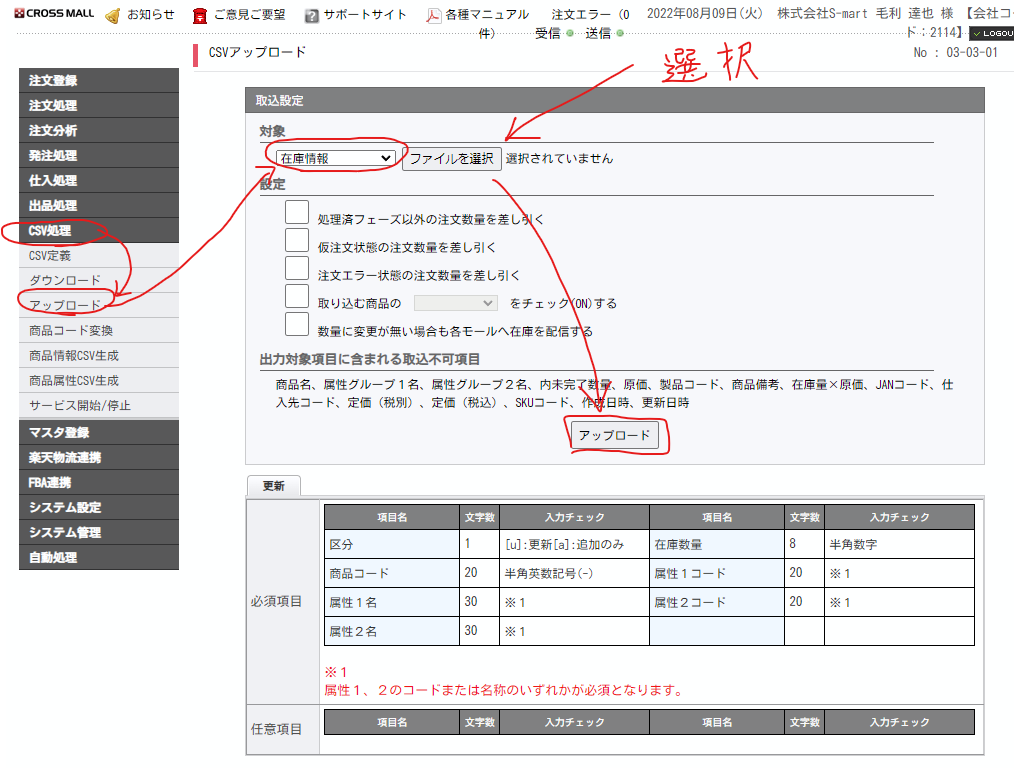
Task: Click the ファイルを選択 button
Action: click(x=451, y=158)
